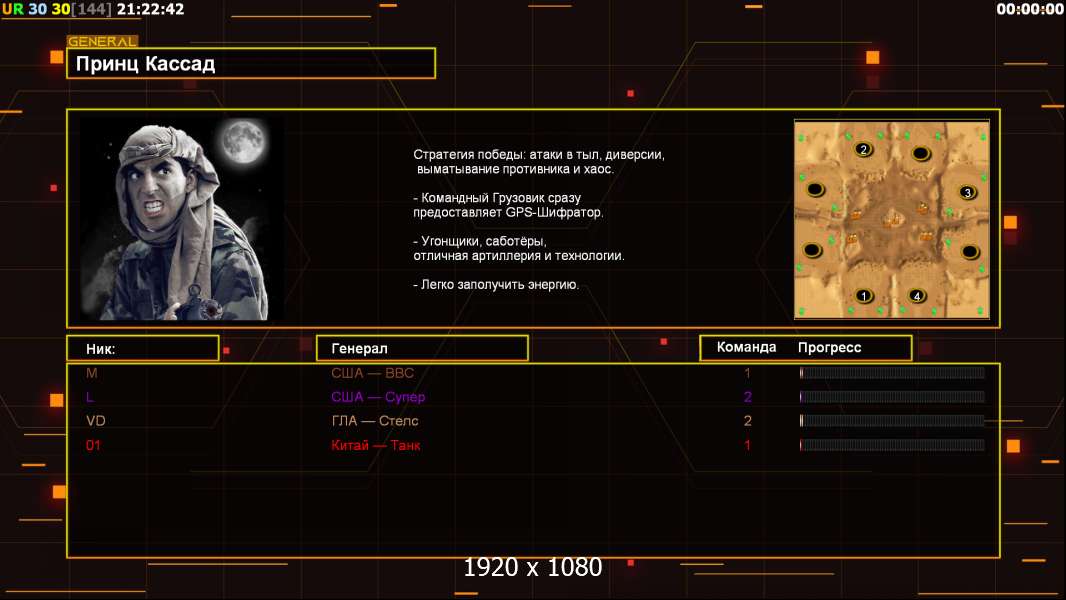Click the unnumbered start spot beside position 2
1066x600 pixels.
(921, 154)
